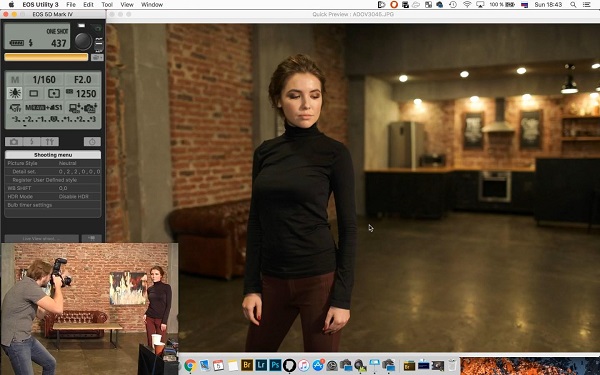Open the View menu
600x375 pixels.
click(x=127, y=5)
